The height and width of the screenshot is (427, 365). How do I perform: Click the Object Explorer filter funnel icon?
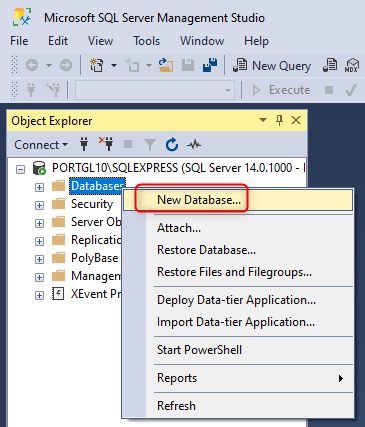click(x=150, y=145)
